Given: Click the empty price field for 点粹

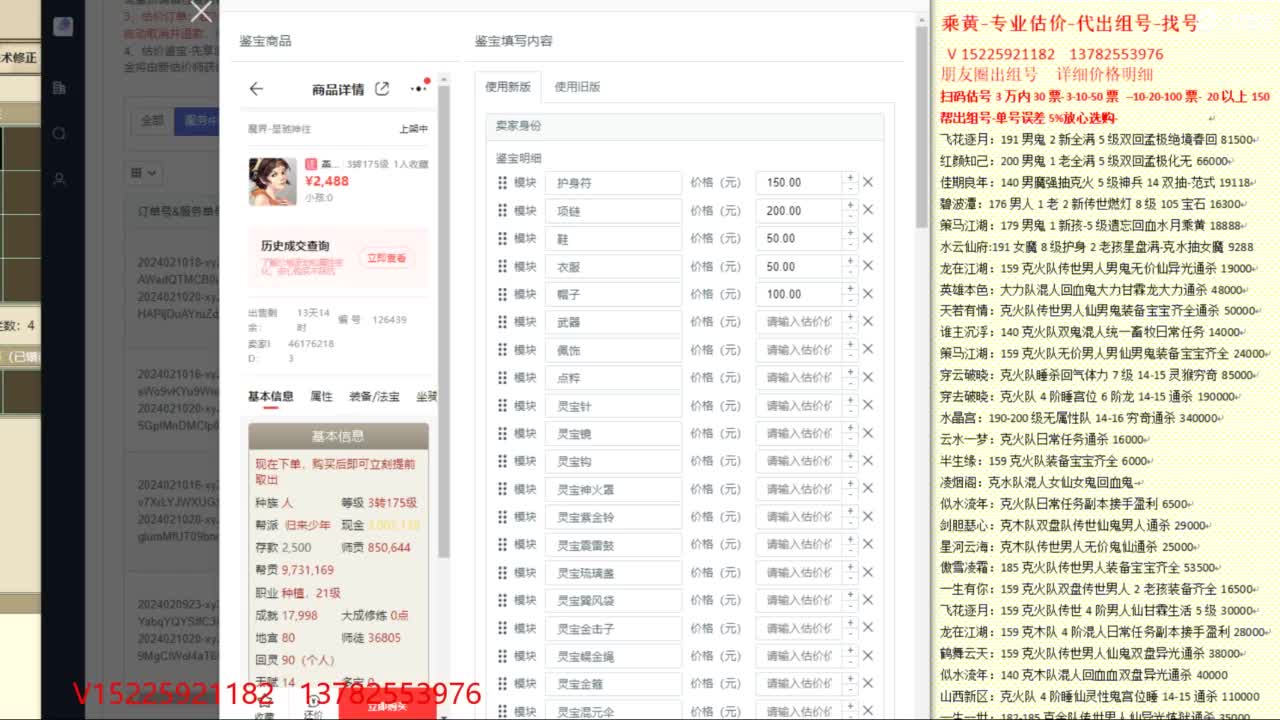Looking at the screenshot, I should 800,378.
